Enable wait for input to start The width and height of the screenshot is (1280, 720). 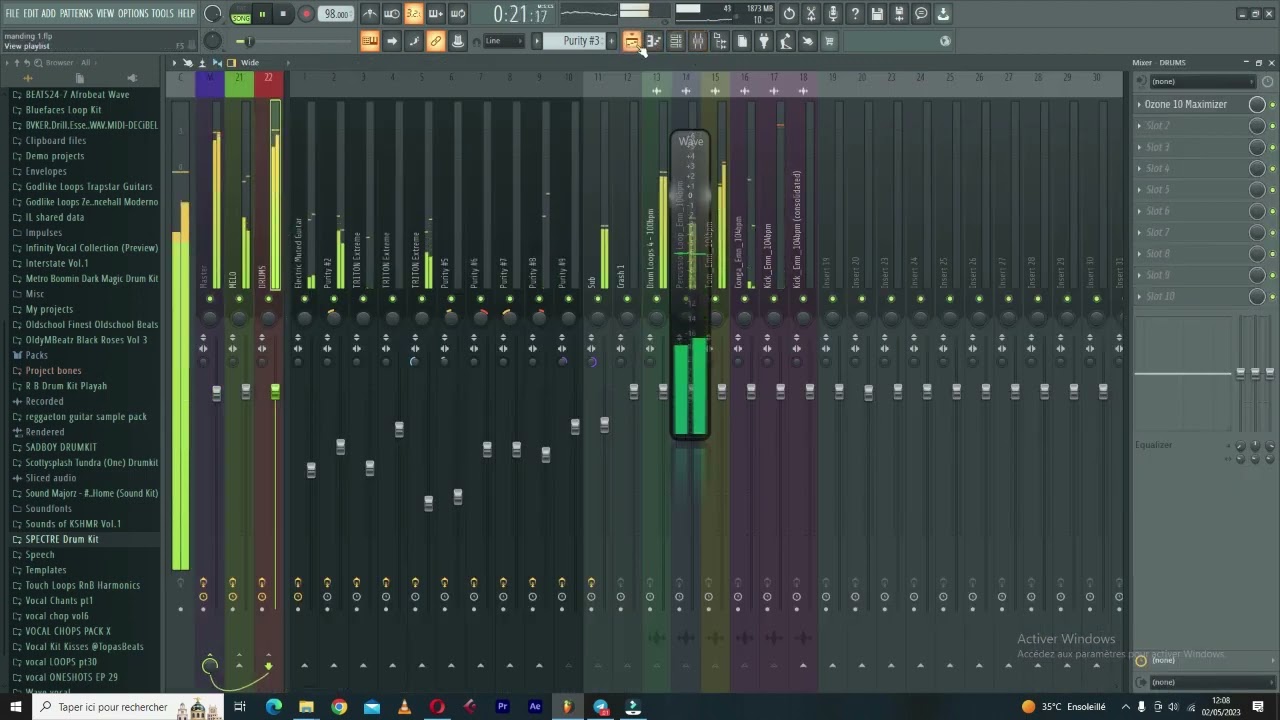[392, 14]
